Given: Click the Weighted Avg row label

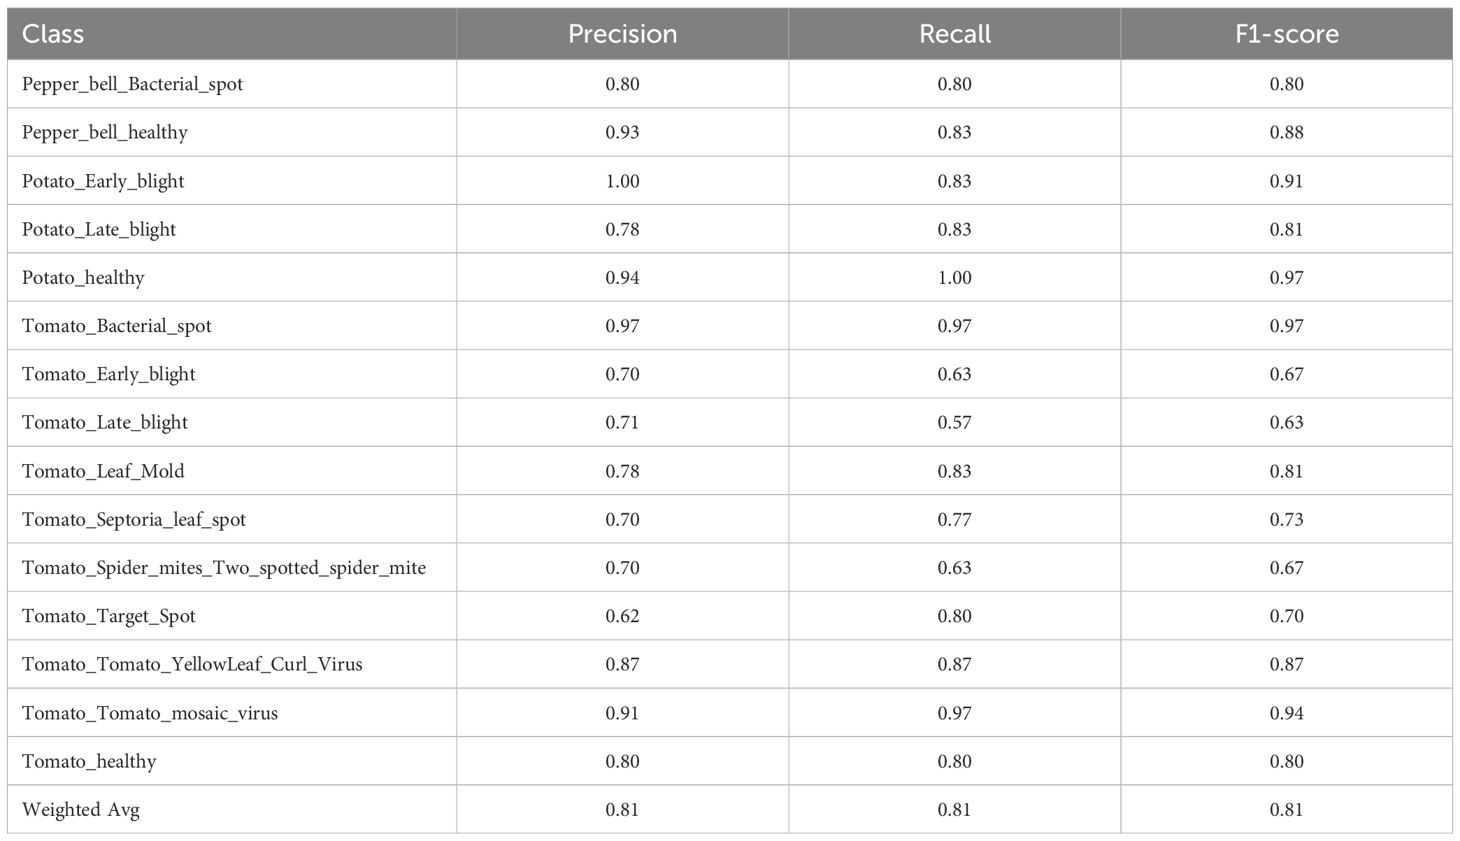Looking at the screenshot, I should tap(81, 810).
